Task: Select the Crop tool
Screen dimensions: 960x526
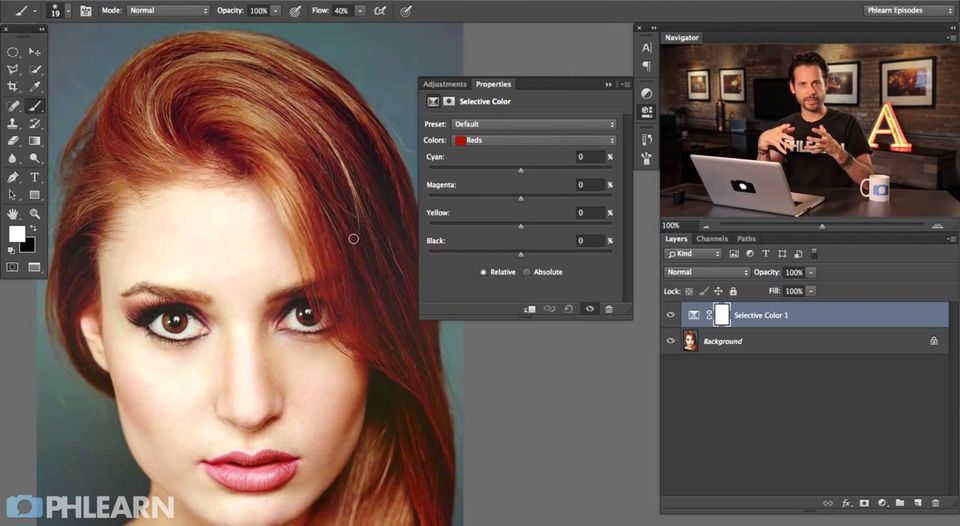Action: point(13,87)
